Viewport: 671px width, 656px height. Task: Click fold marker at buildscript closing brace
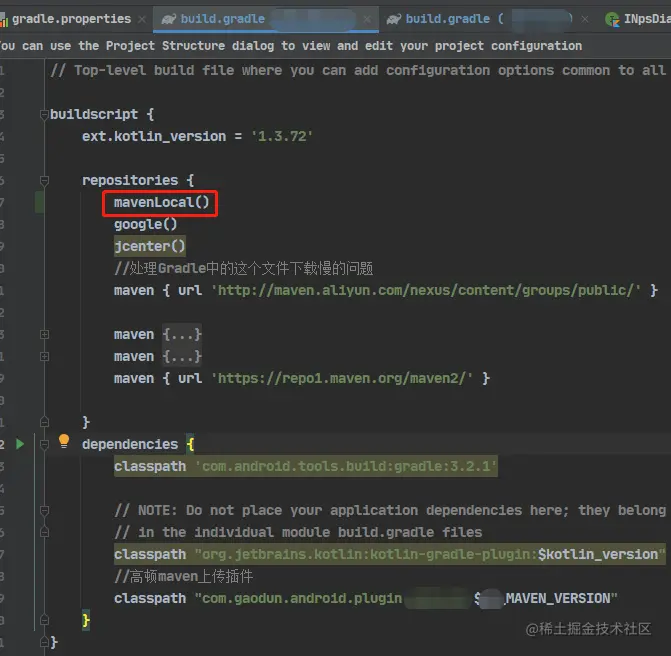[44, 642]
